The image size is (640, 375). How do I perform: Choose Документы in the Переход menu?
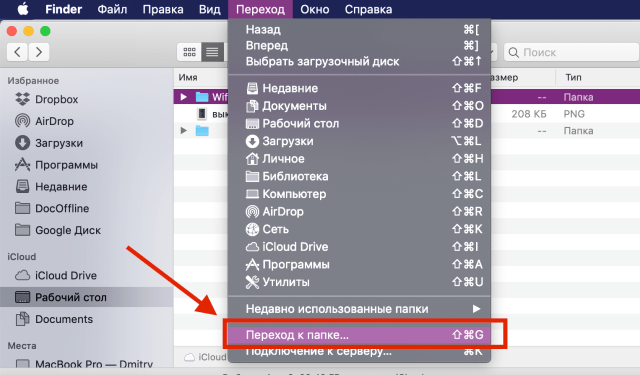[x=359, y=106]
